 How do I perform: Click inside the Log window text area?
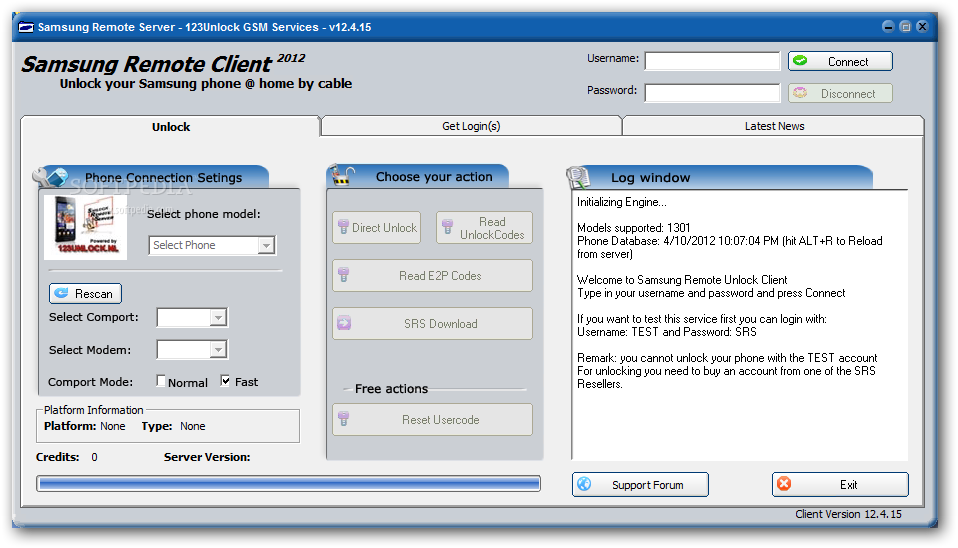(739, 325)
